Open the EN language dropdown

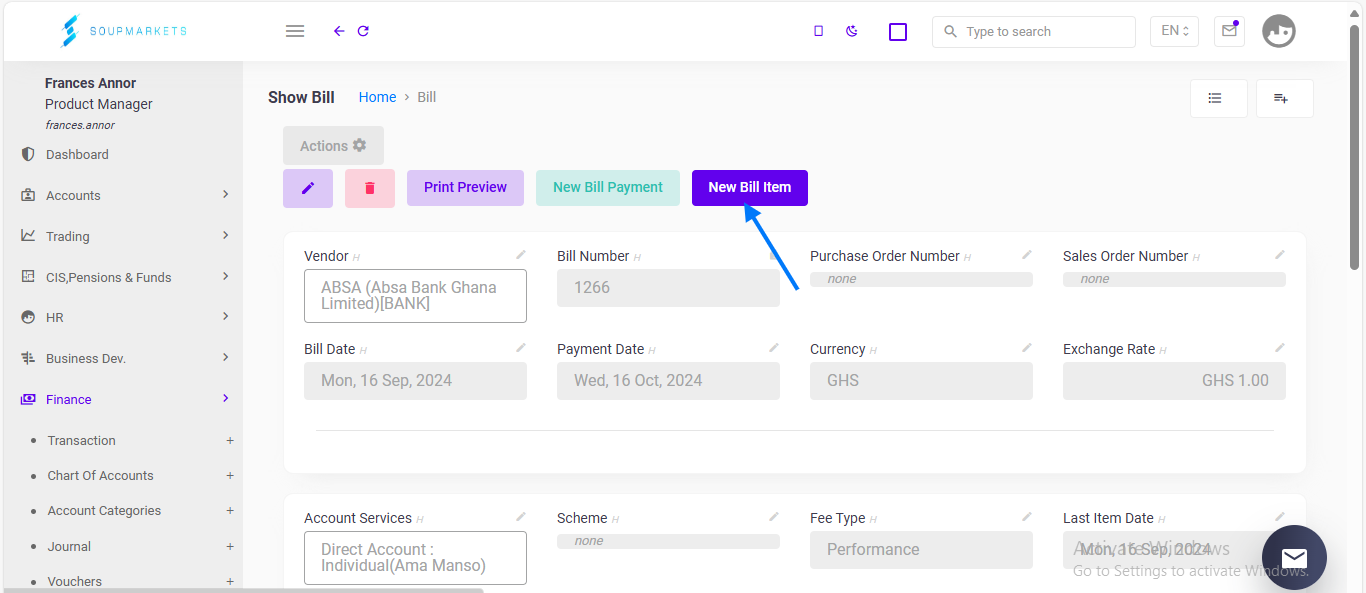click(1174, 31)
